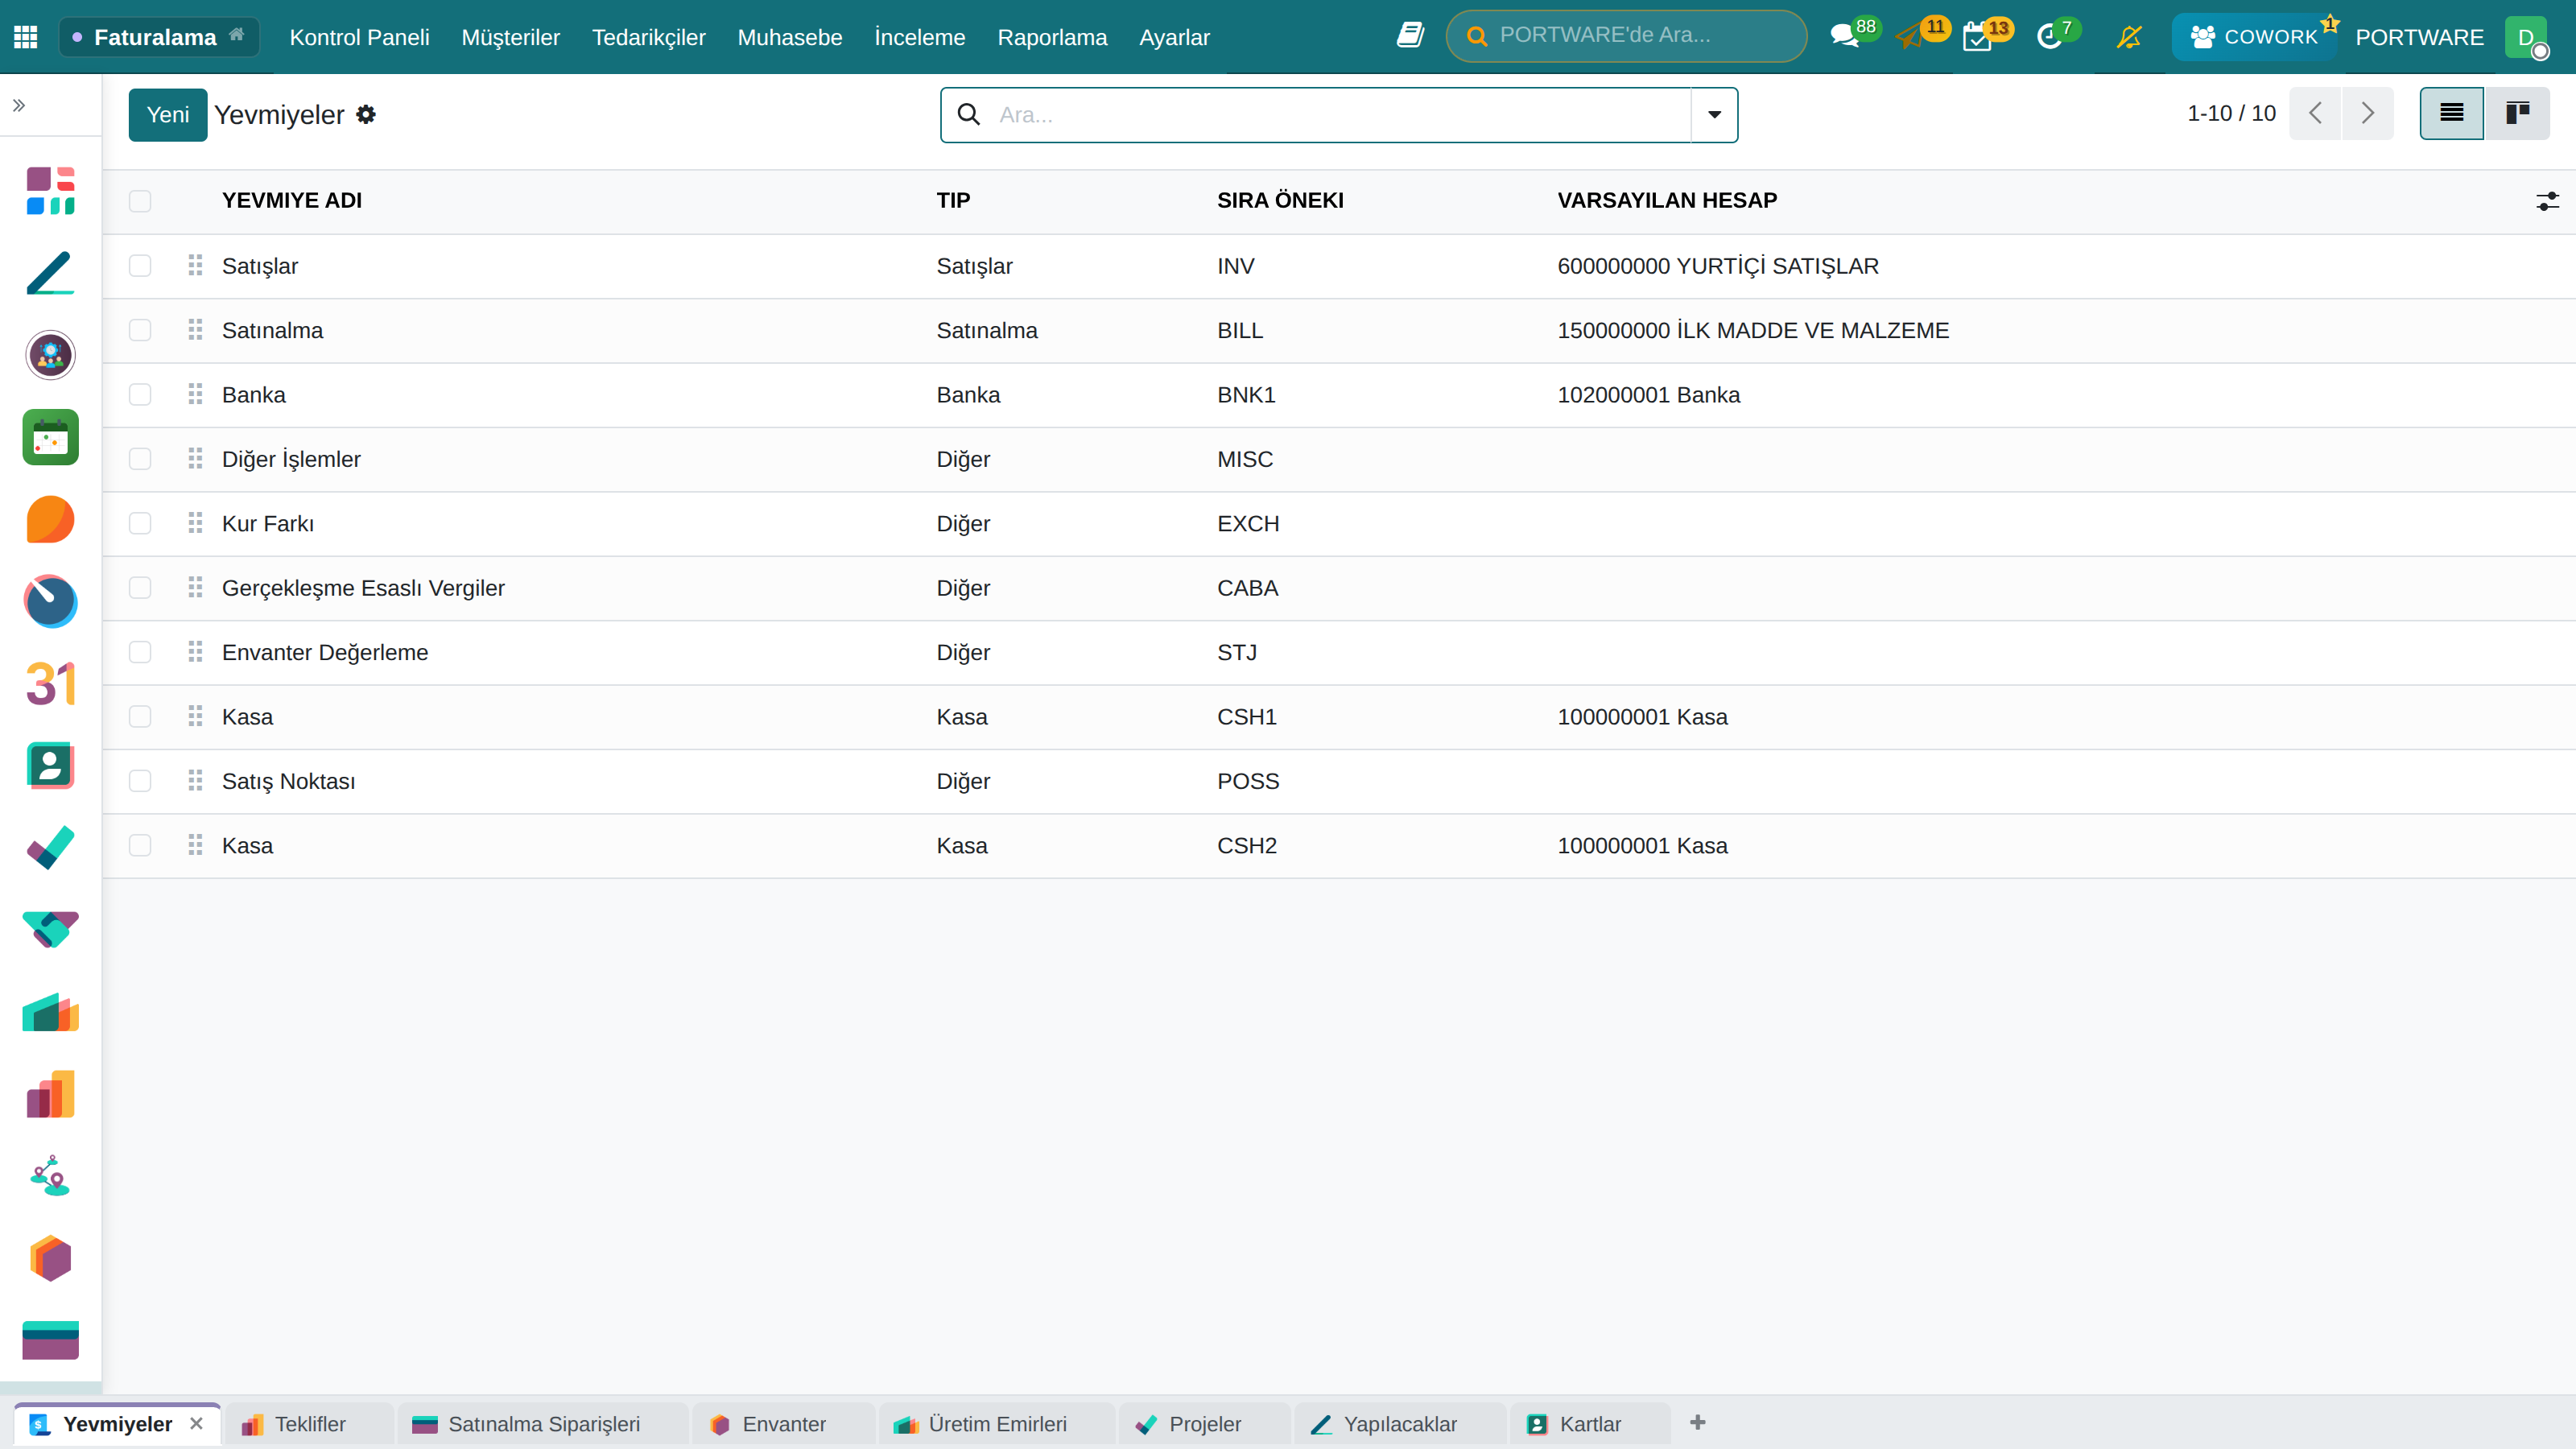The image size is (2576, 1449).
Task: Click the Yeni button
Action: pyautogui.click(x=168, y=115)
